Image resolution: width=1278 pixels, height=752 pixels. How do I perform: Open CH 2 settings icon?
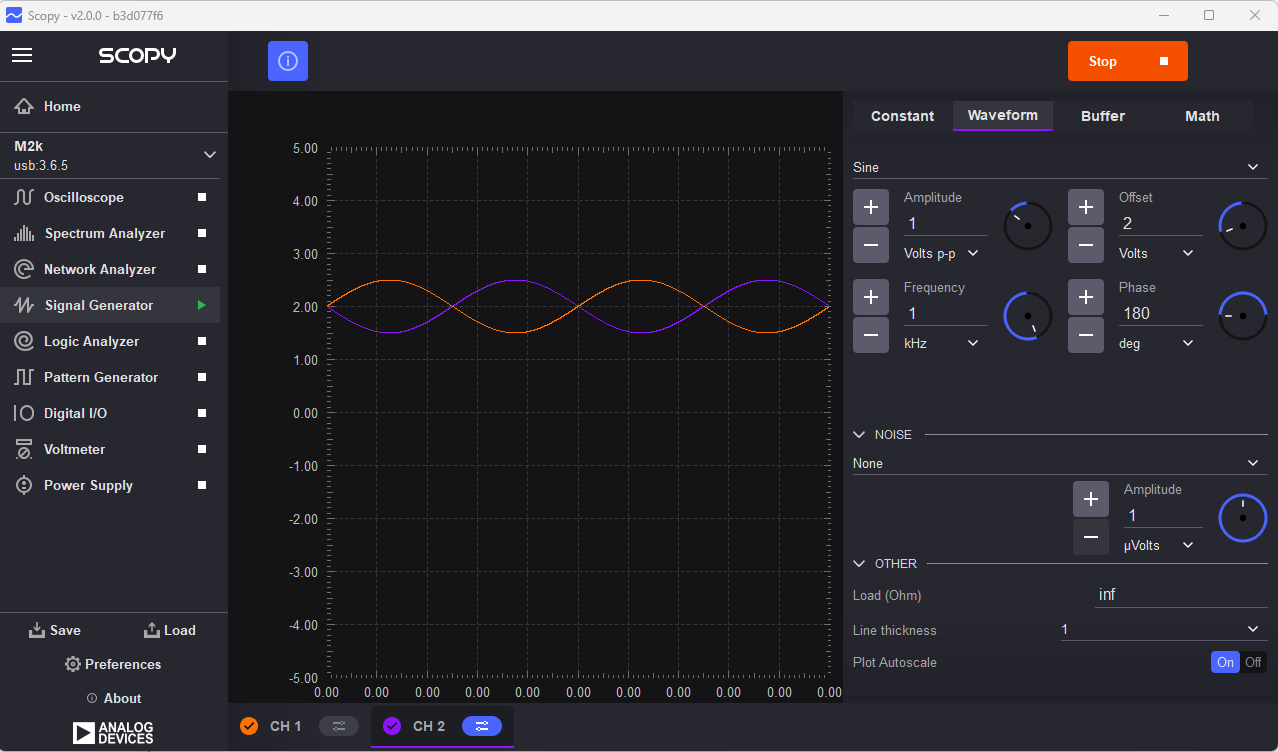click(x=482, y=726)
